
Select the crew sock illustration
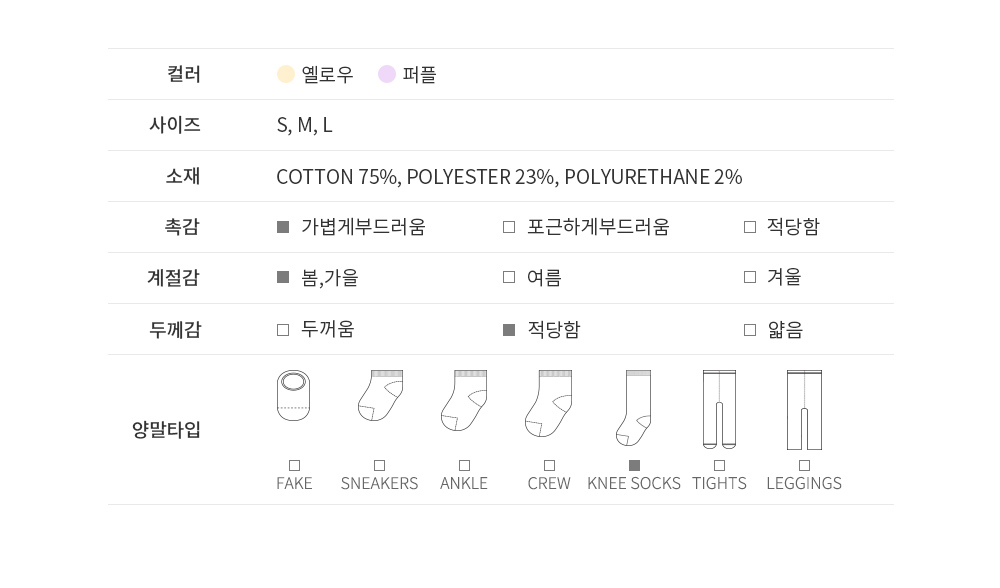click(549, 402)
